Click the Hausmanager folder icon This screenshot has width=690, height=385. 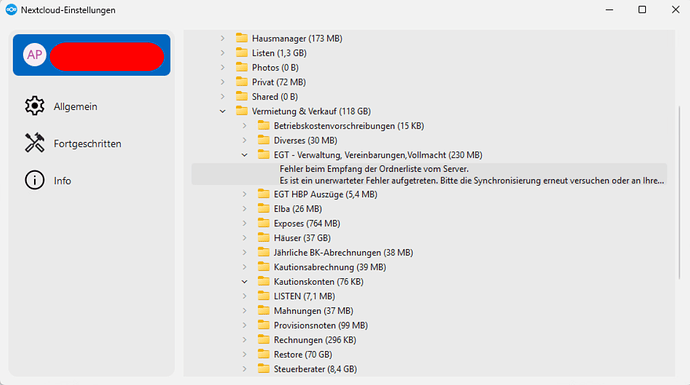tap(242, 38)
